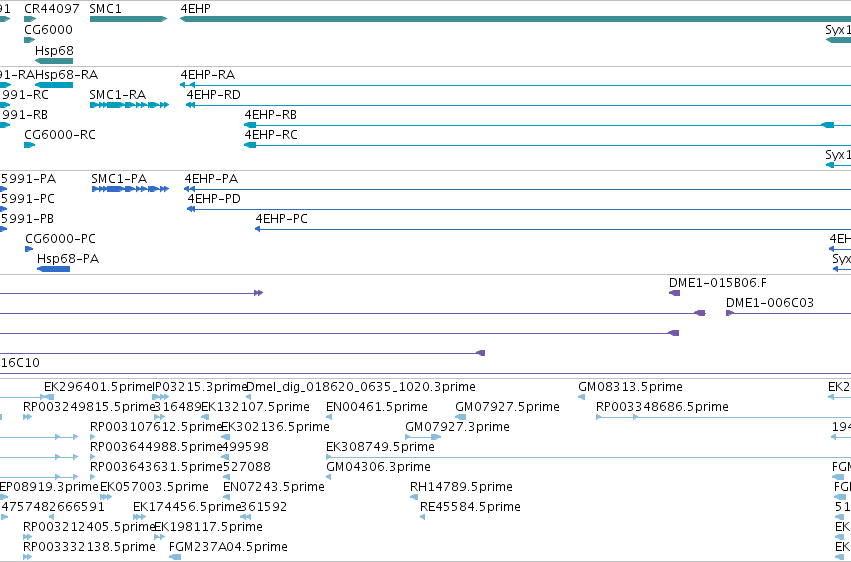The image size is (851, 562).
Task: Click EK198117.5prime EST label
Action: (208, 527)
